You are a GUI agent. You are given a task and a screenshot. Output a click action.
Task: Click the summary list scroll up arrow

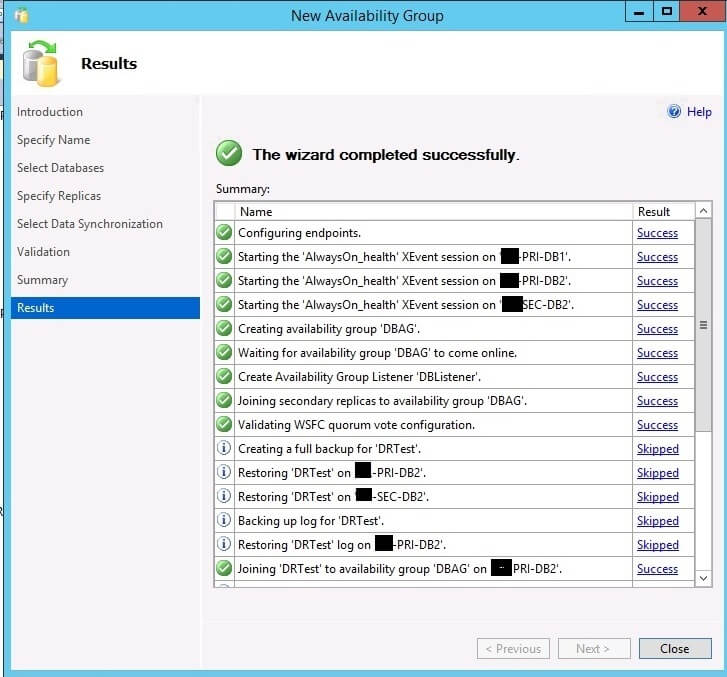pyautogui.click(x=703, y=211)
